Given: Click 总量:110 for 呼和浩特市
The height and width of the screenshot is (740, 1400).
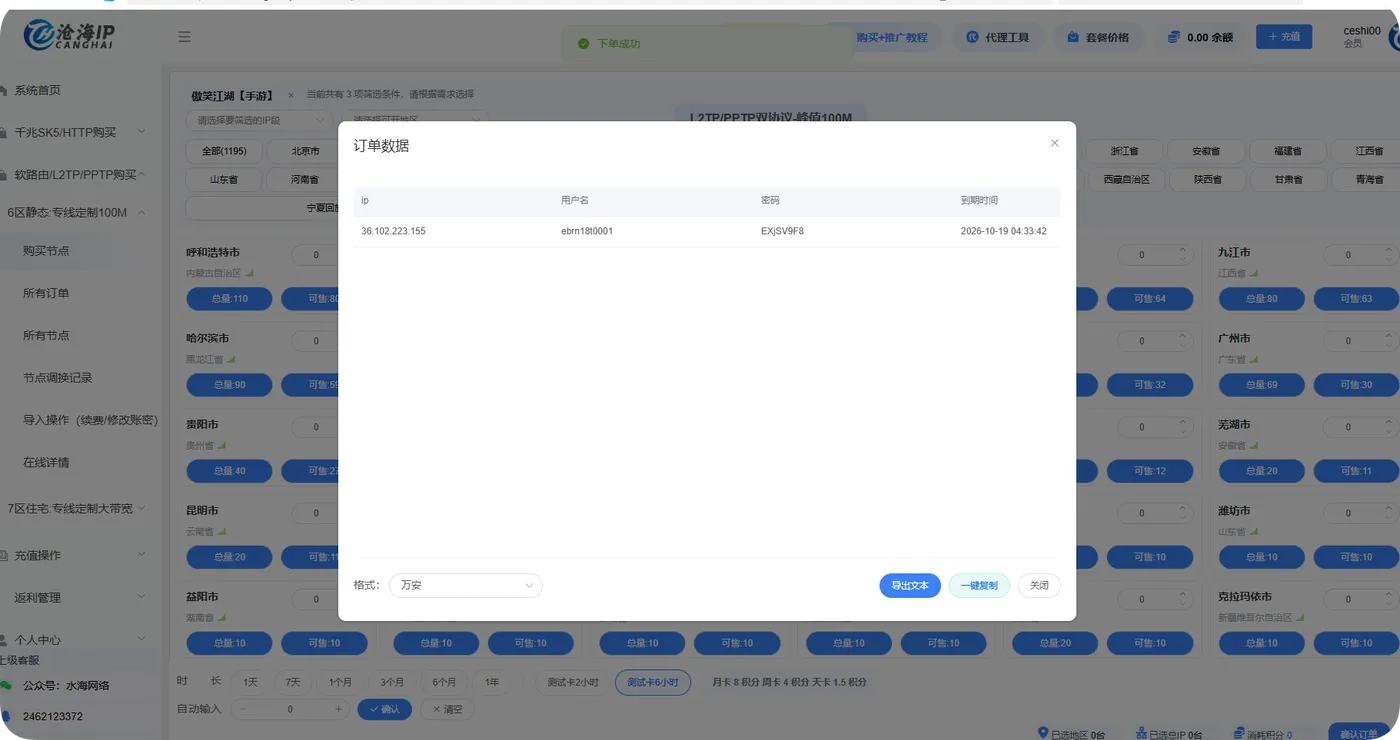Looking at the screenshot, I should tap(230, 298).
